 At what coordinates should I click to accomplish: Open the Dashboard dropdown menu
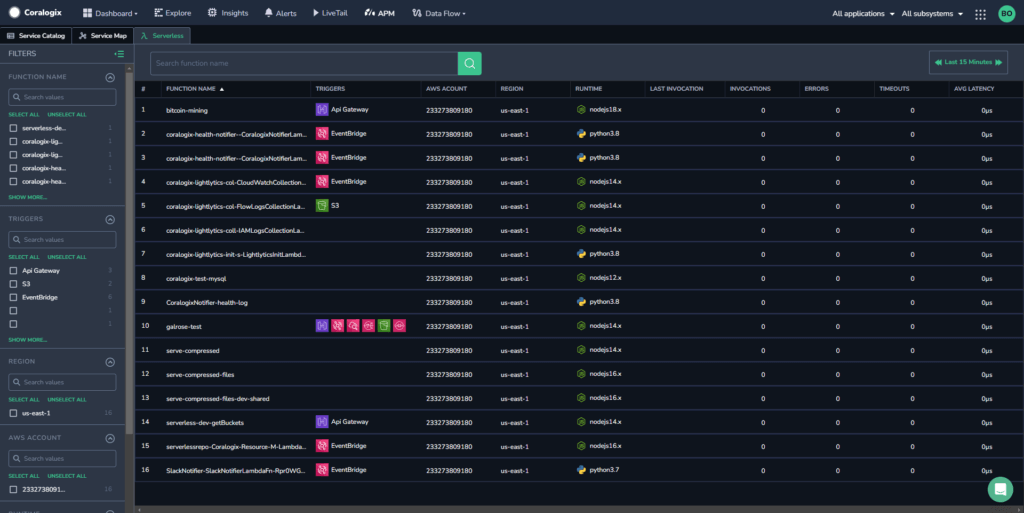pyautogui.click(x=110, y=13)
